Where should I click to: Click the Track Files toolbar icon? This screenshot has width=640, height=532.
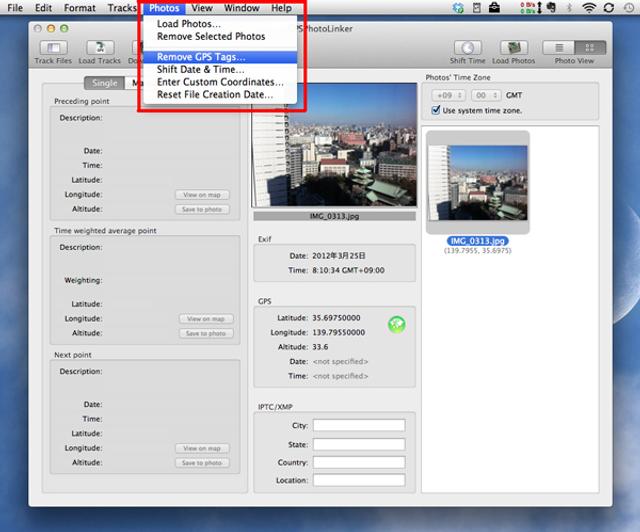[x=53, y=48]
